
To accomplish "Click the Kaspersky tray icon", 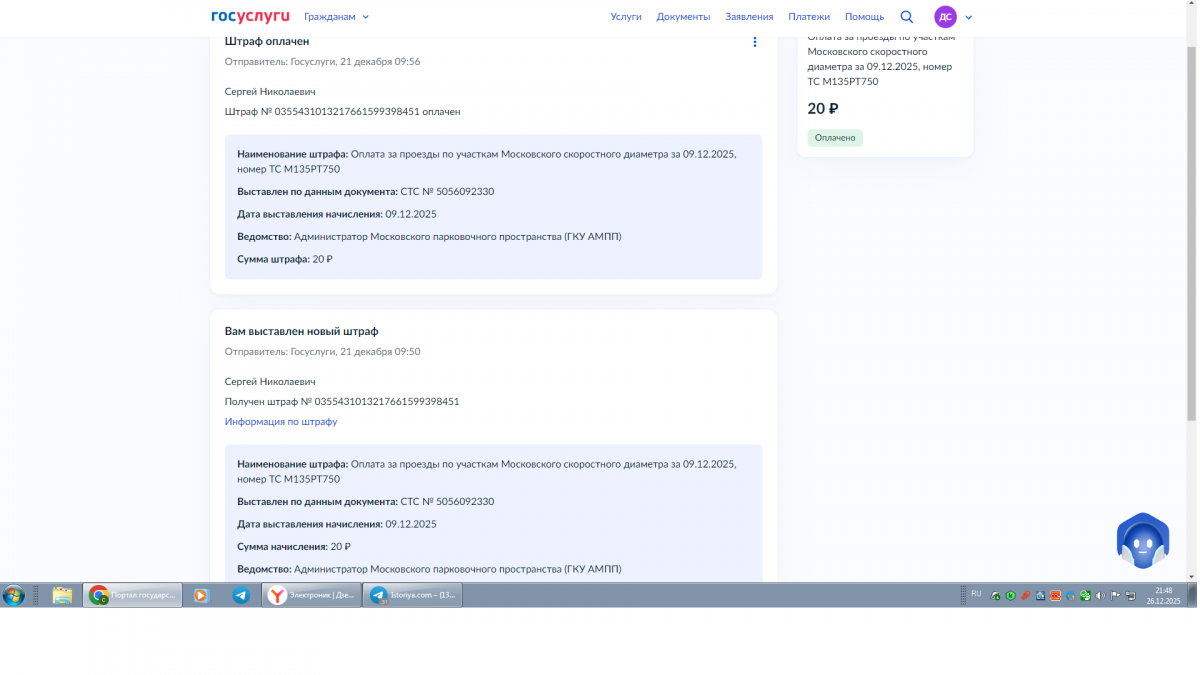I will (x=1010, y=596).
